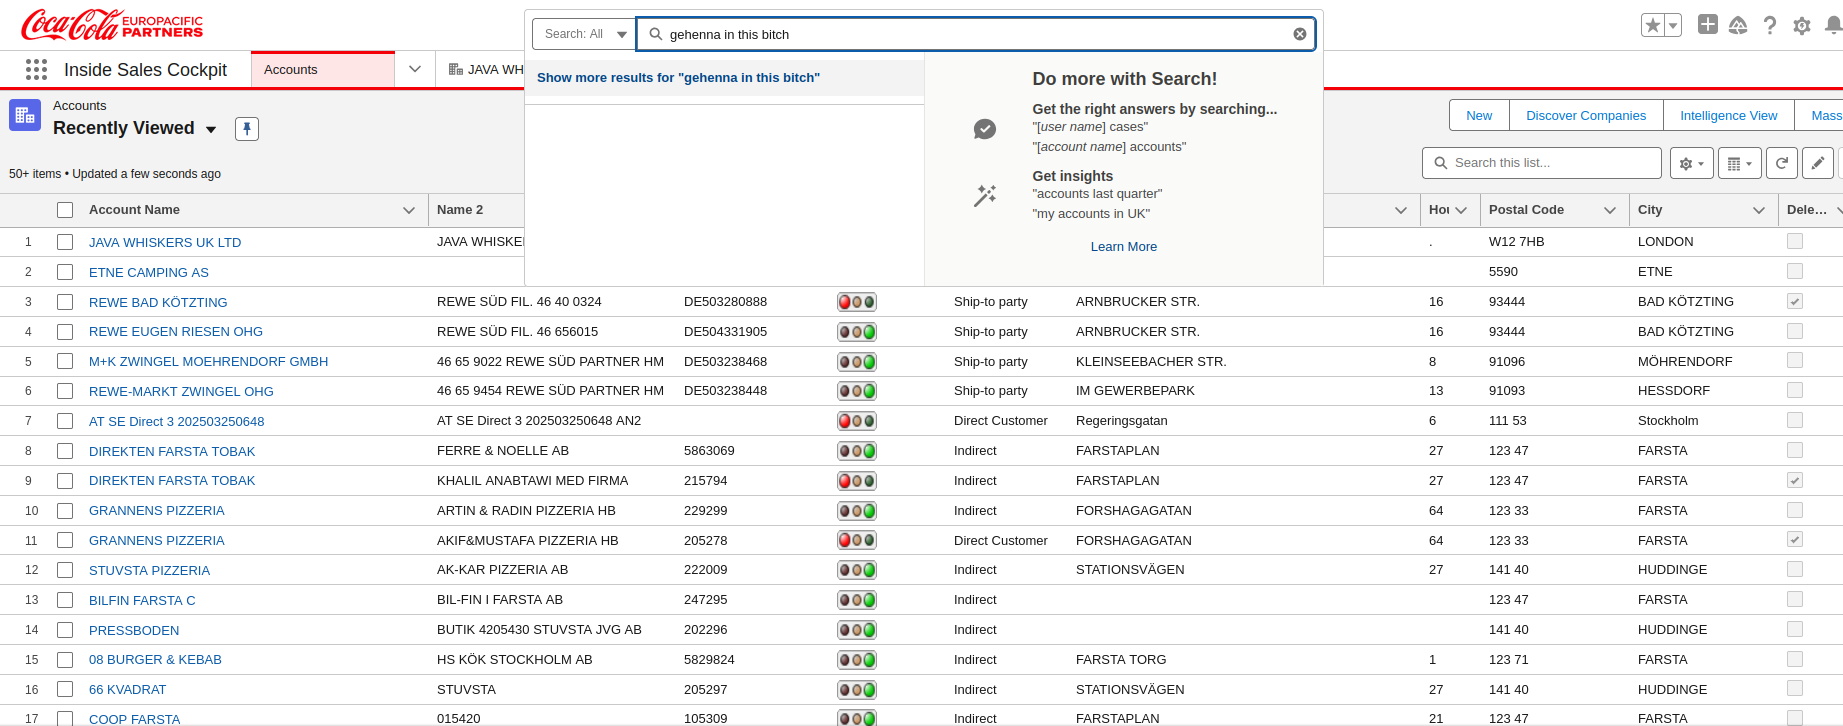
Task: Refresh the accounts list
Action: [1782, 163]
